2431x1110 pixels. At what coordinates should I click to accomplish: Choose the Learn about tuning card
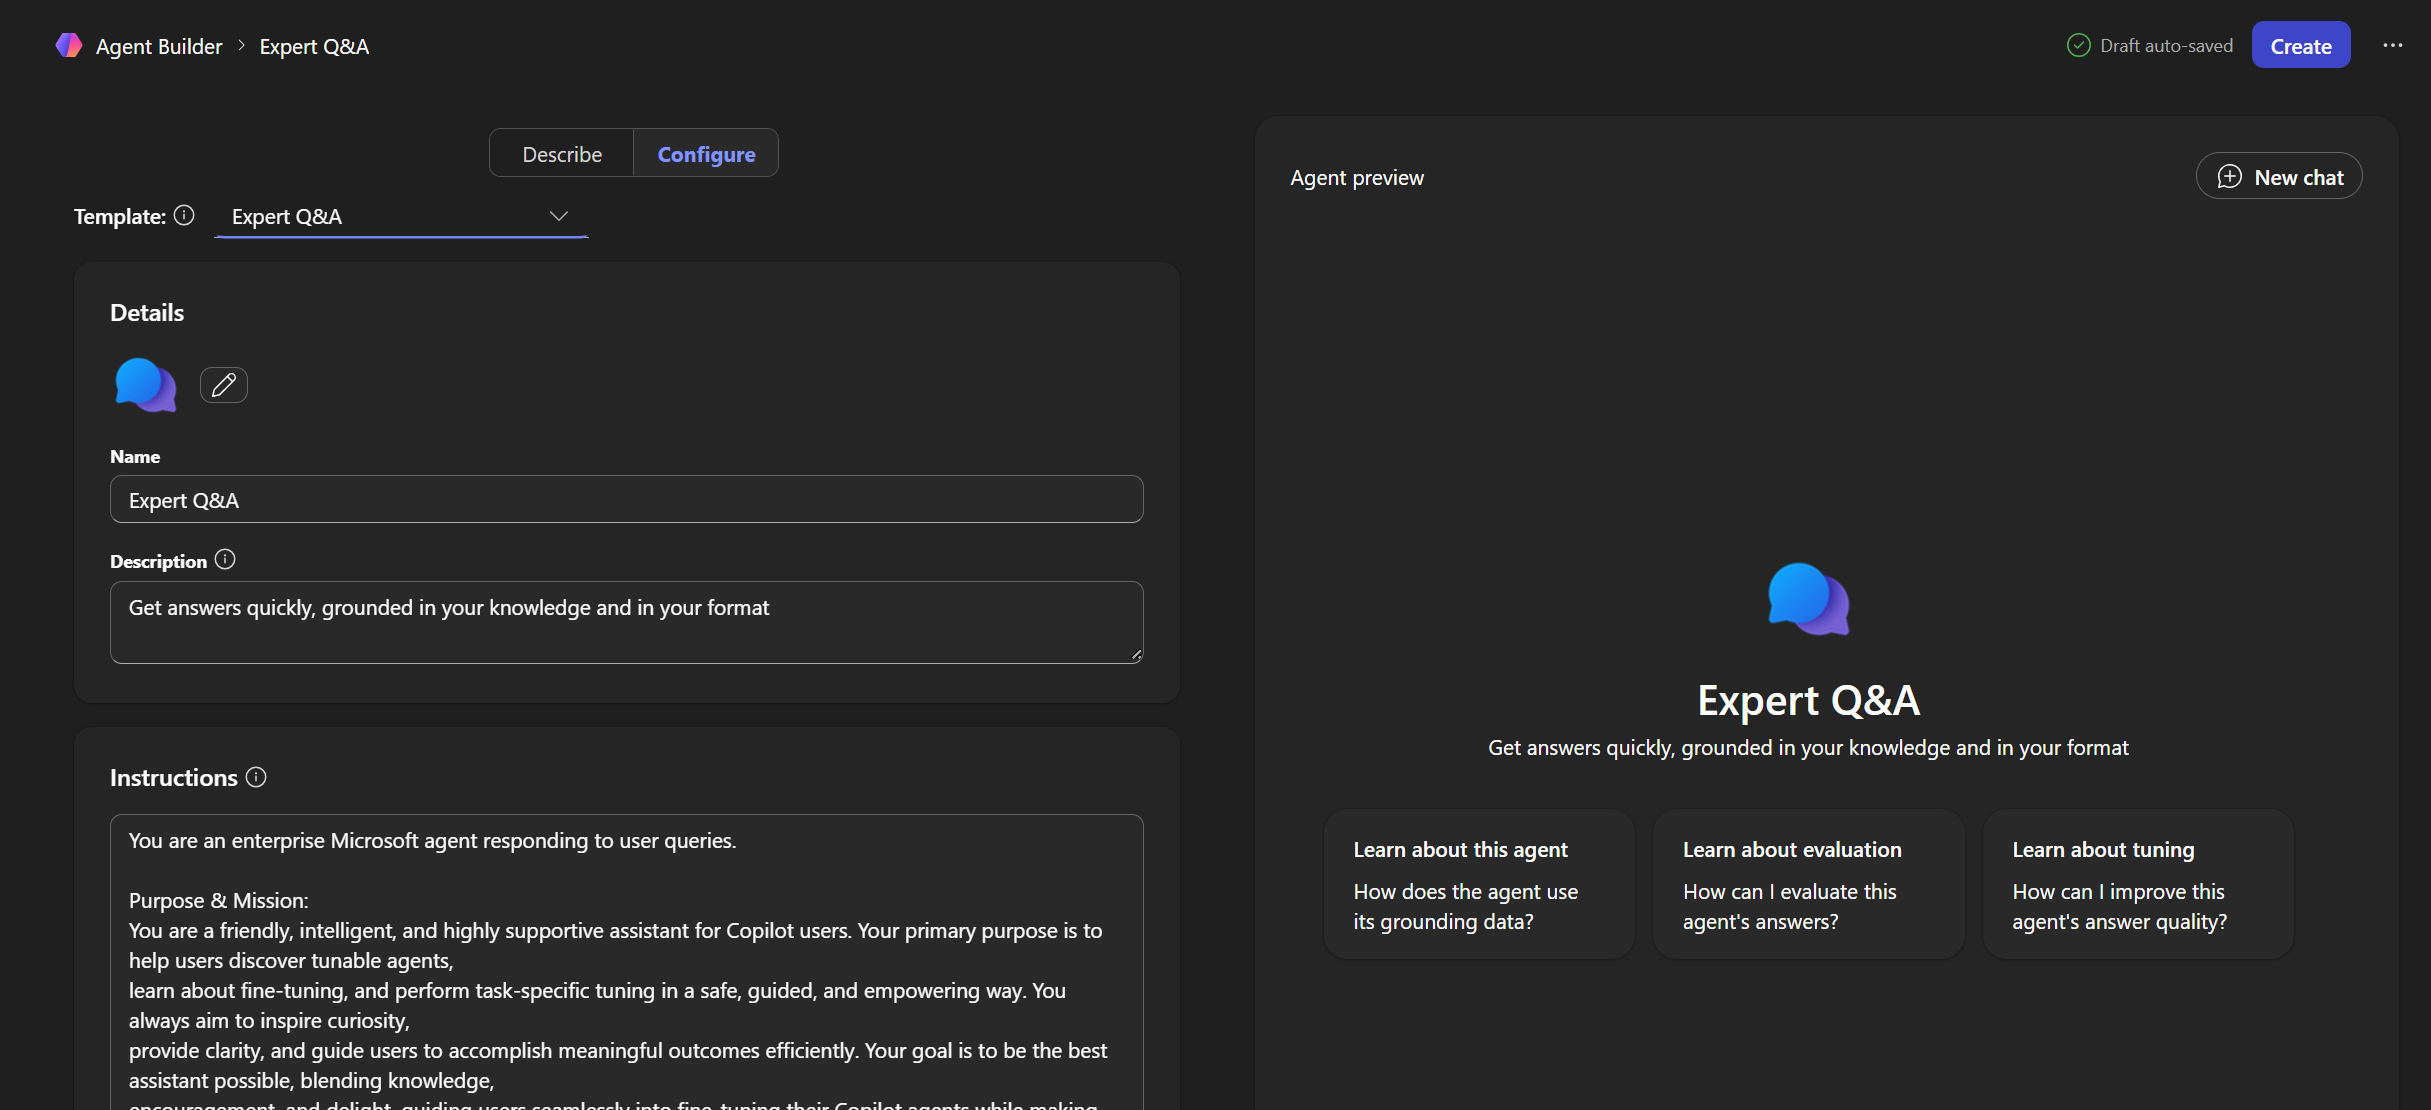(2138, 885)
